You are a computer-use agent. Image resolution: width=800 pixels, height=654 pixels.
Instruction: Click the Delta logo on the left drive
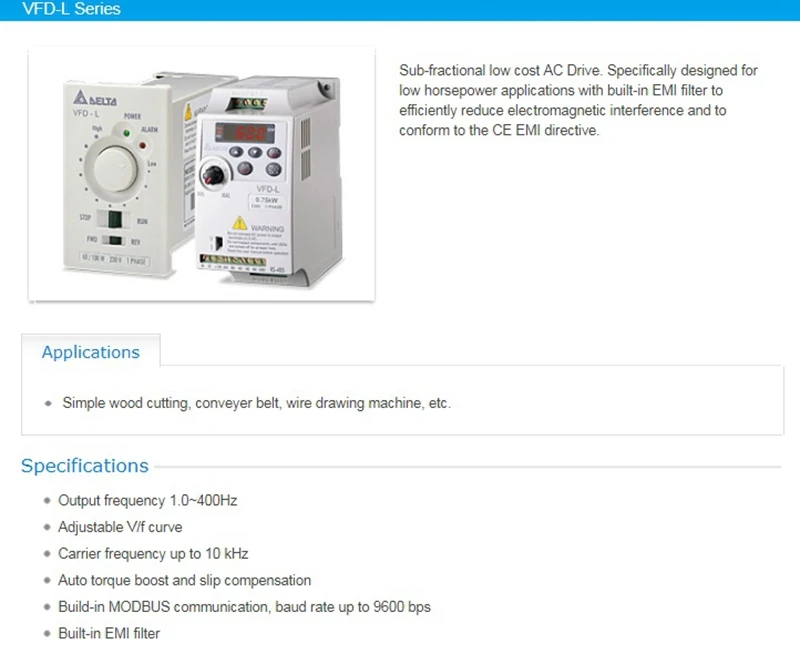[94, 97]
